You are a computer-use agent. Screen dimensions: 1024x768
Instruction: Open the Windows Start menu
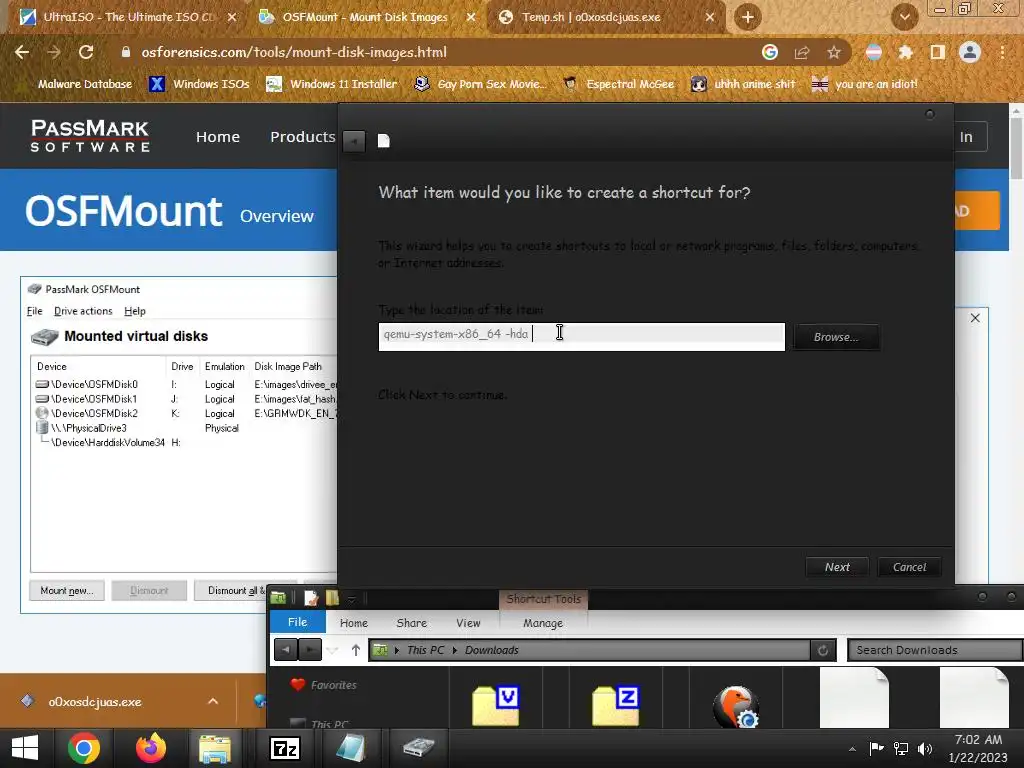click(25, 748)
